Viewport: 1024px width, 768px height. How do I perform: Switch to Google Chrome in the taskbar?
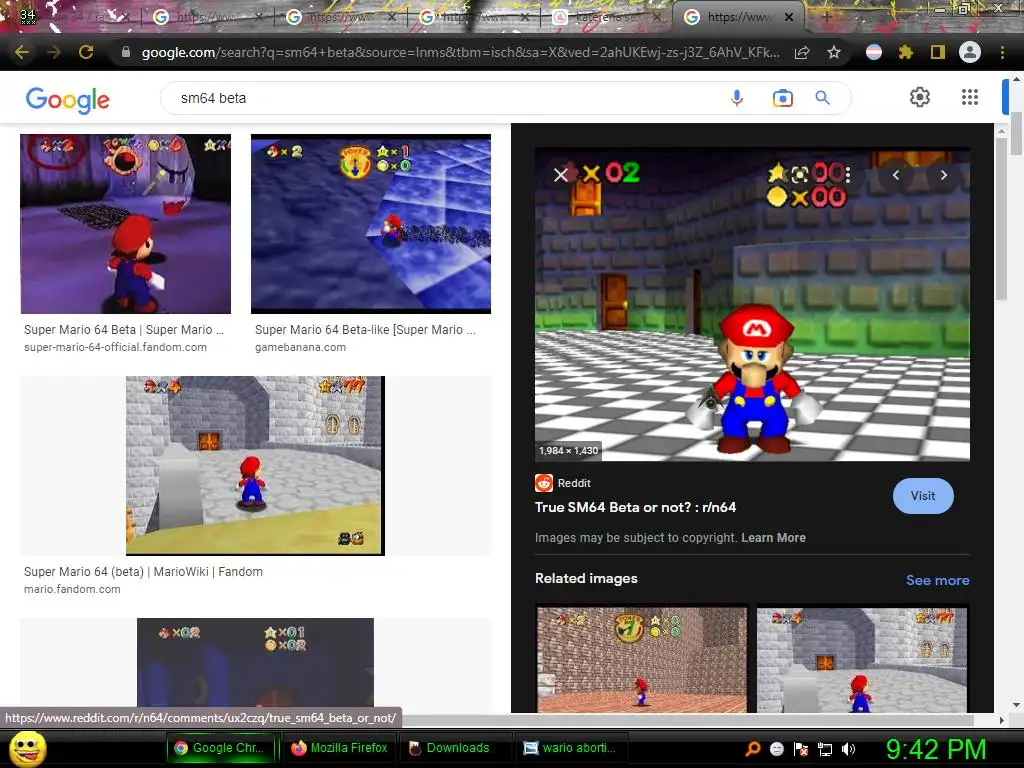(x=221, y=748)
